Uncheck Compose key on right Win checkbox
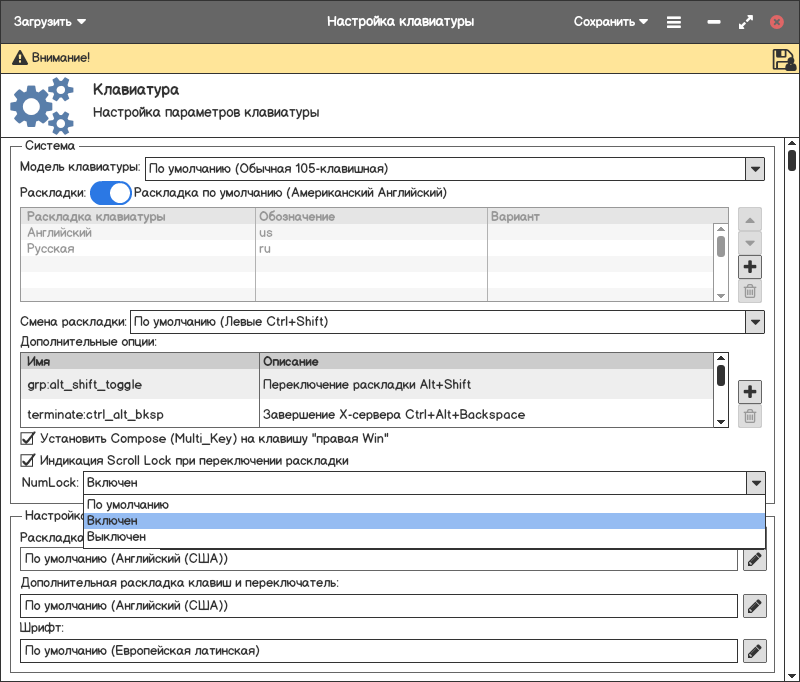The height and width of the screenshot is (682, 800). click(28, 438)
